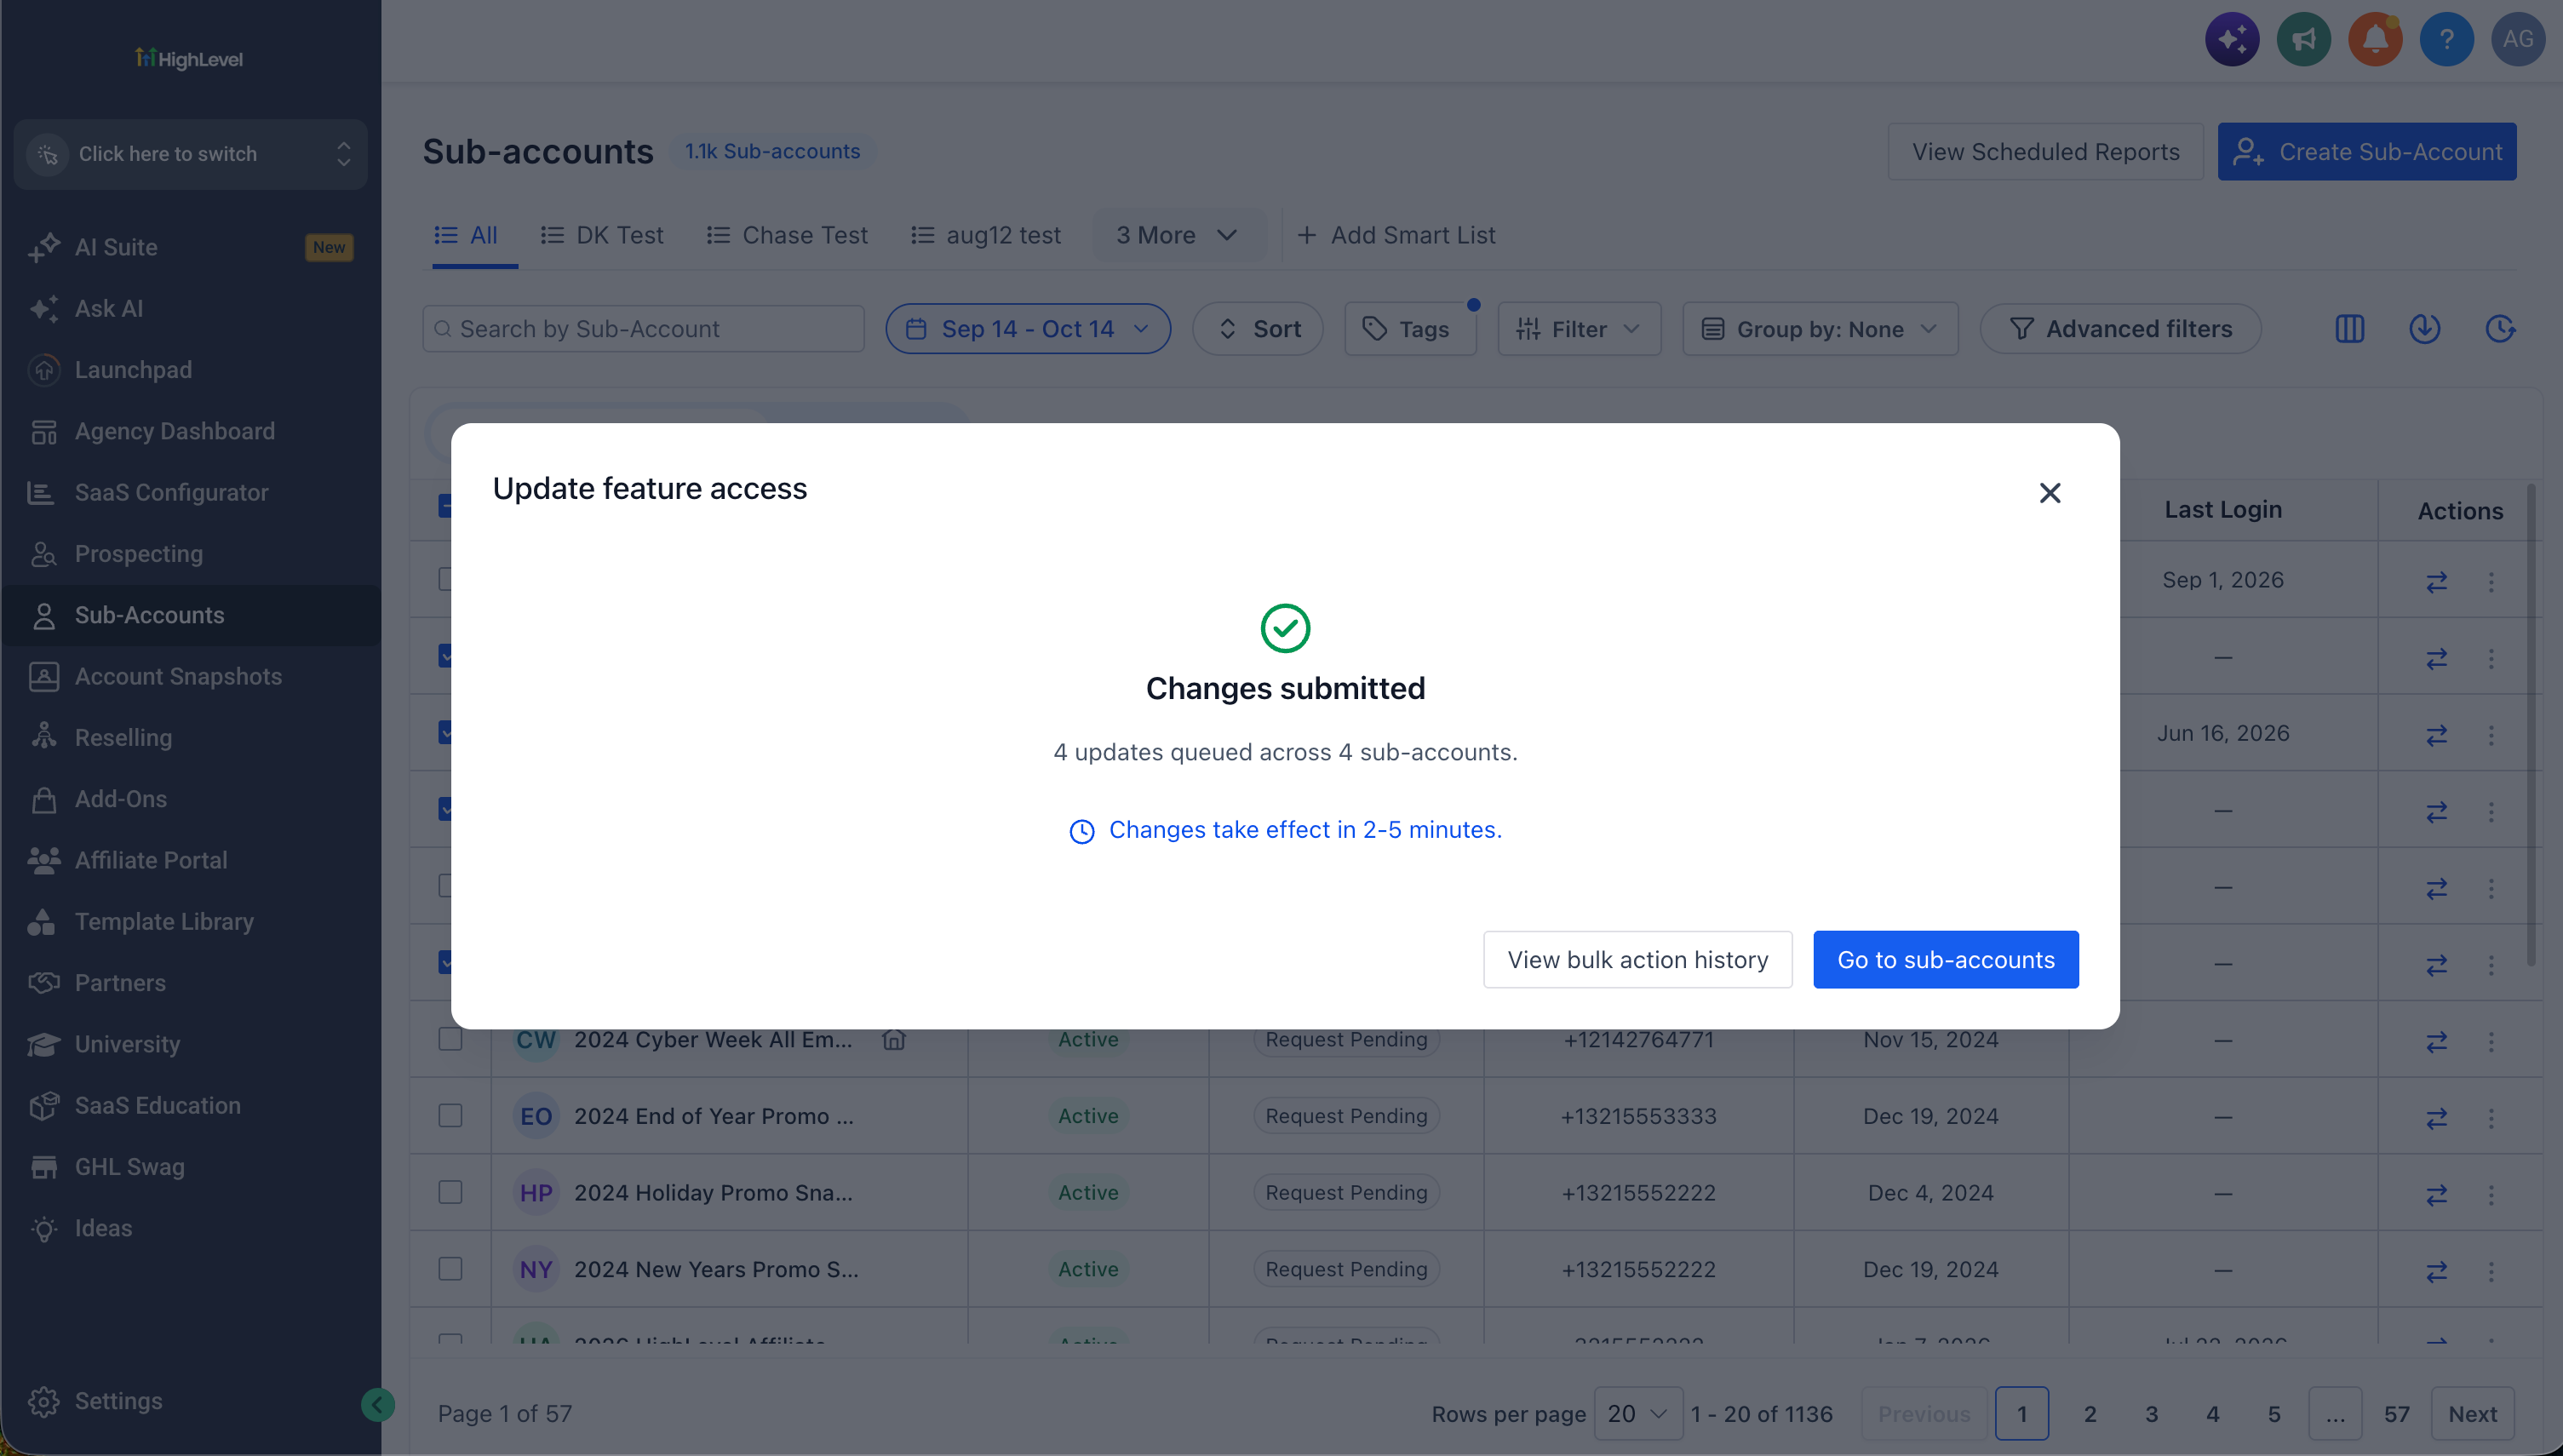Image resolution: width=2563 pixels, height=1456 pixels.
Task: Click the Search by Sub-Account field
Action: click(x=643, y=329)
